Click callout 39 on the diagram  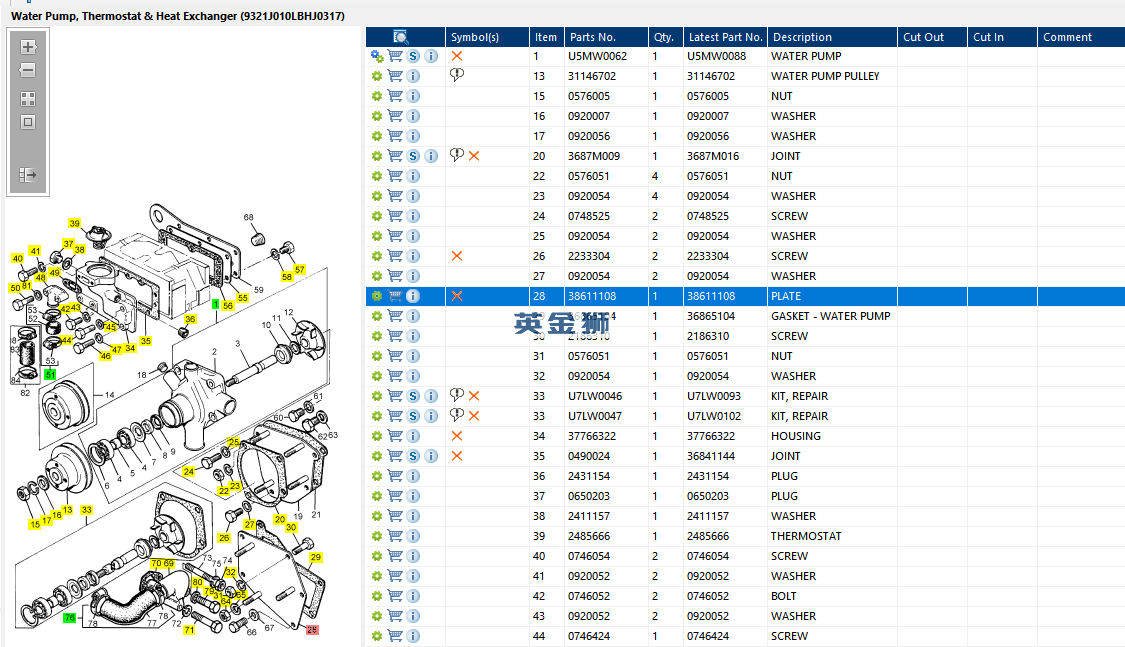(x=75, y=224)
